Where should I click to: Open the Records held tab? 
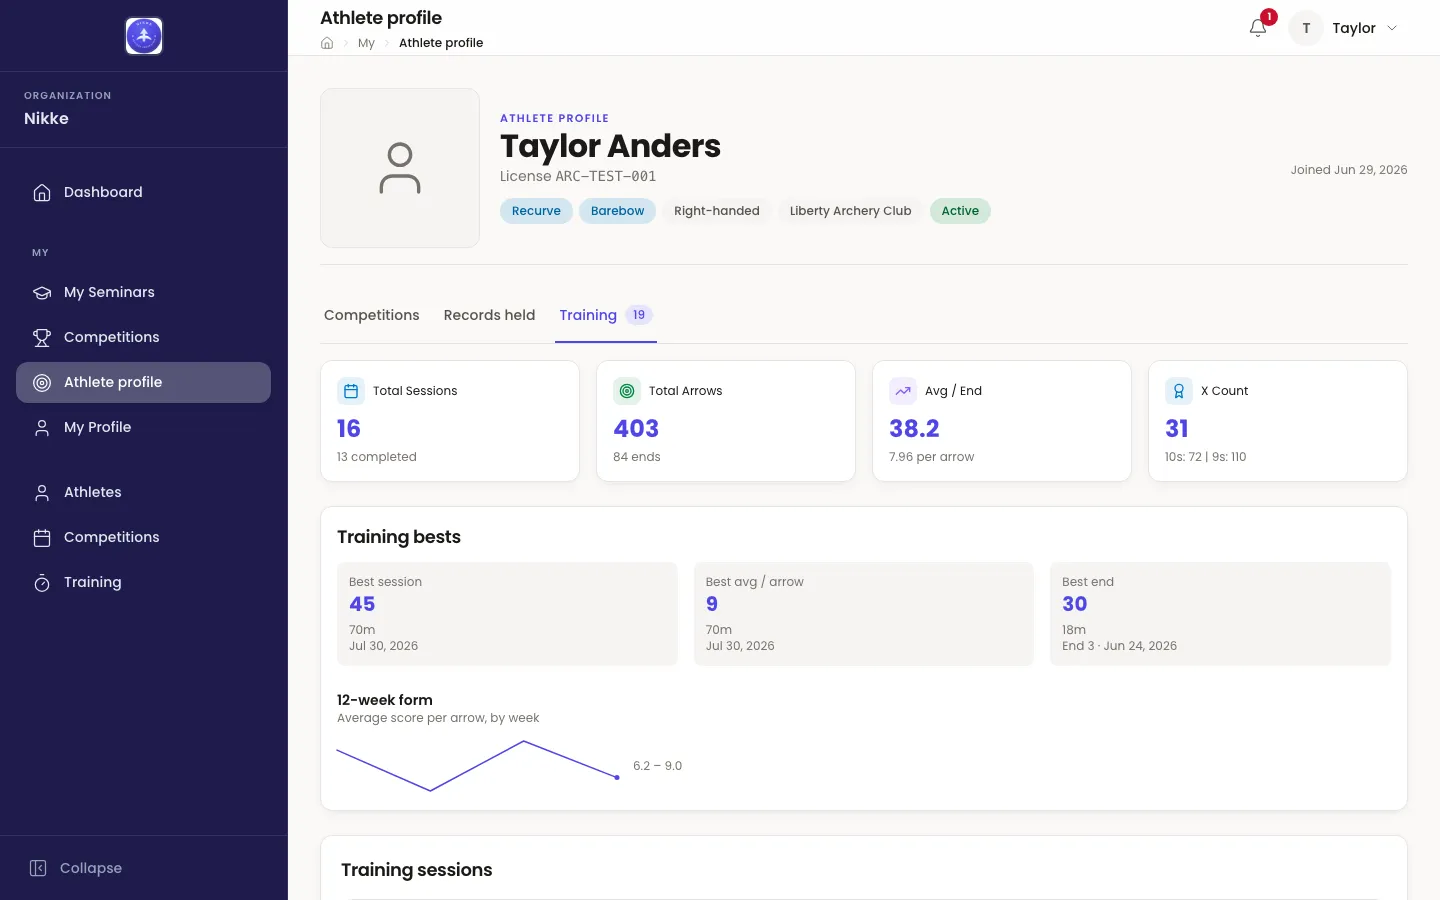(489, 315)
